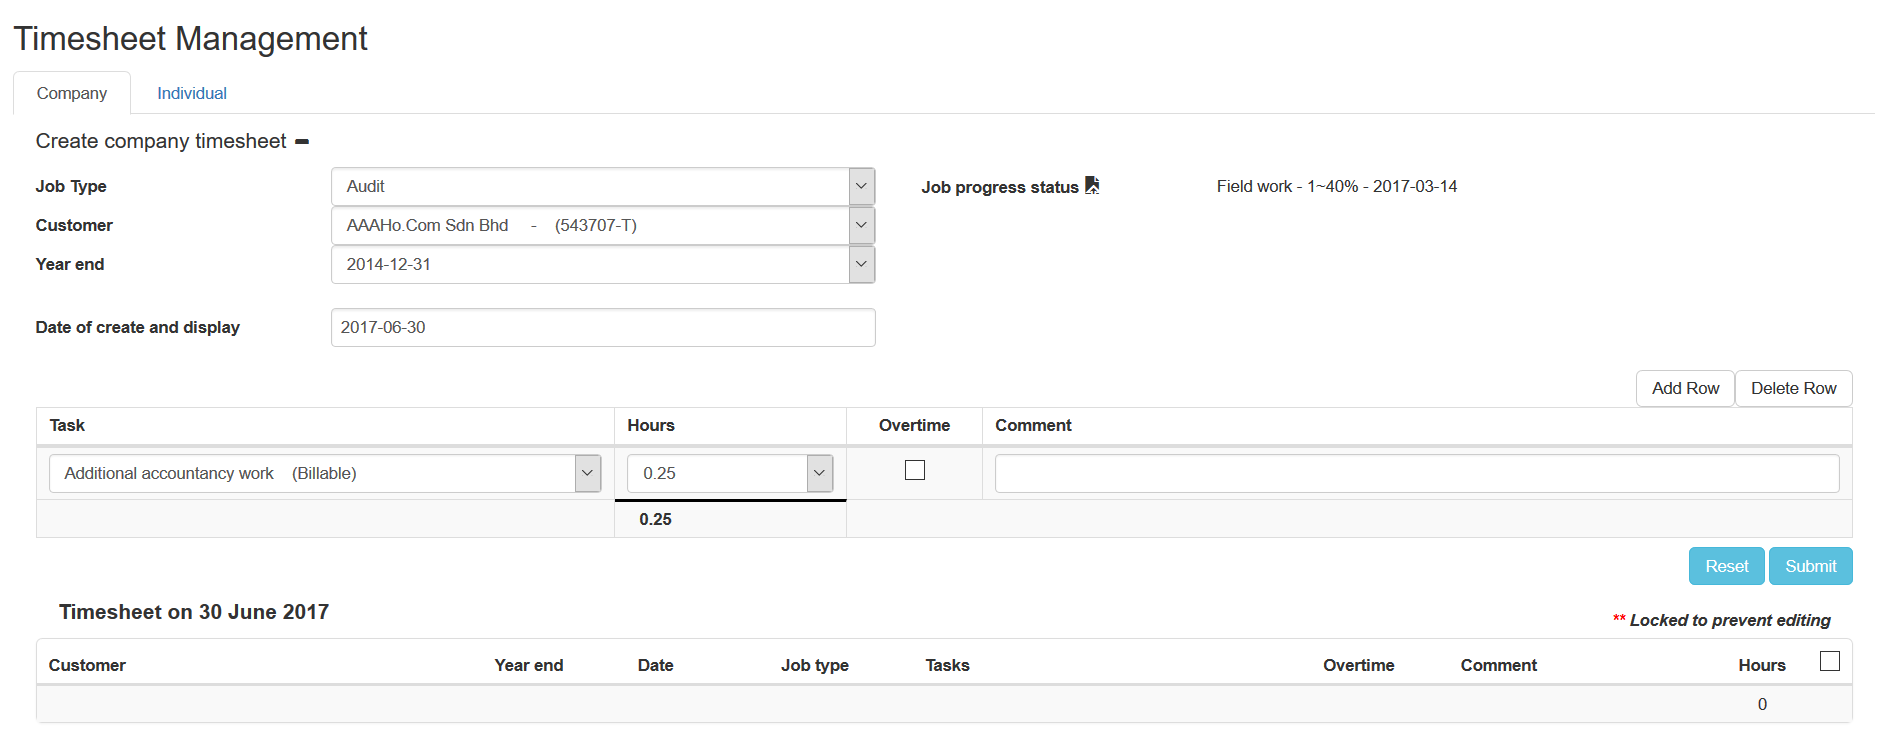Check the select-all box in timesheet header

click(x=1829, y=661)
